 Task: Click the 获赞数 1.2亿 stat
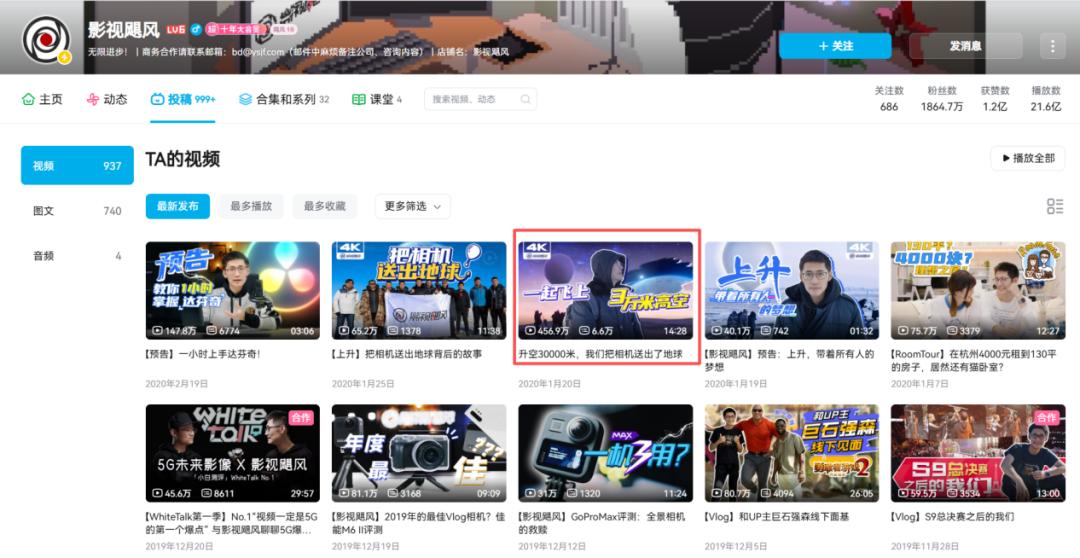(995, 99)
